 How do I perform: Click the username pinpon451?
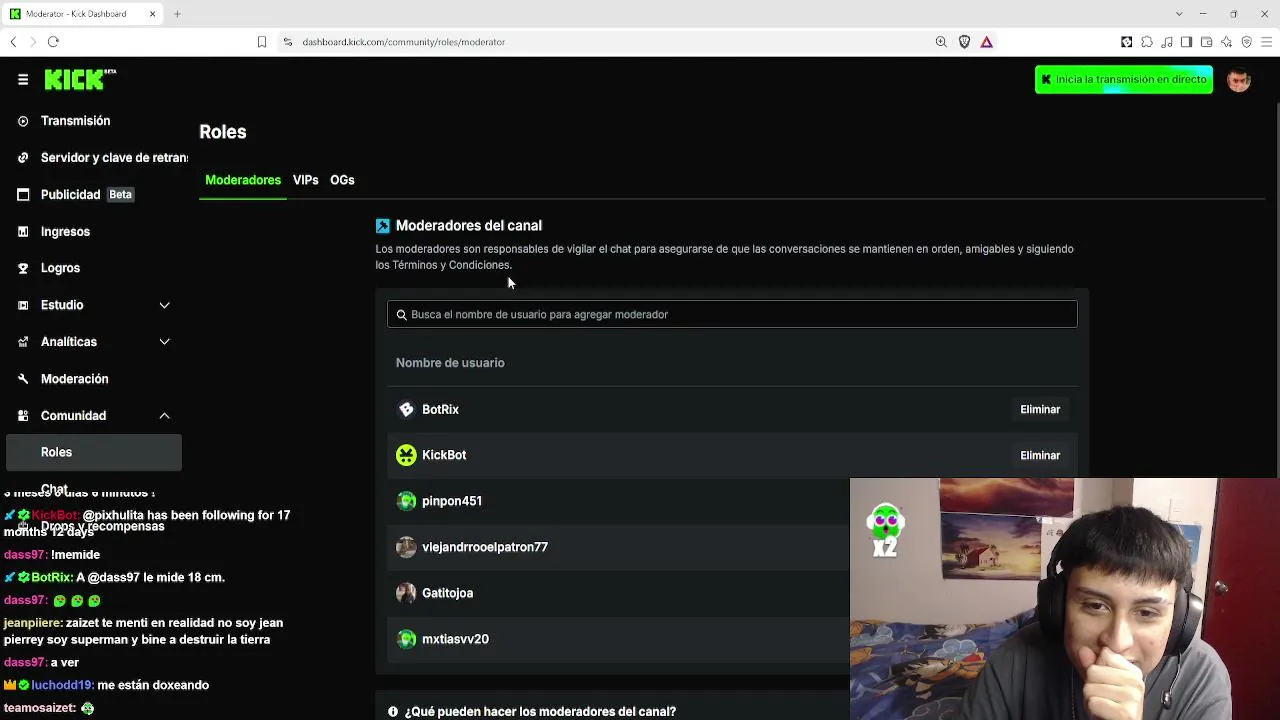pos(452,501)
